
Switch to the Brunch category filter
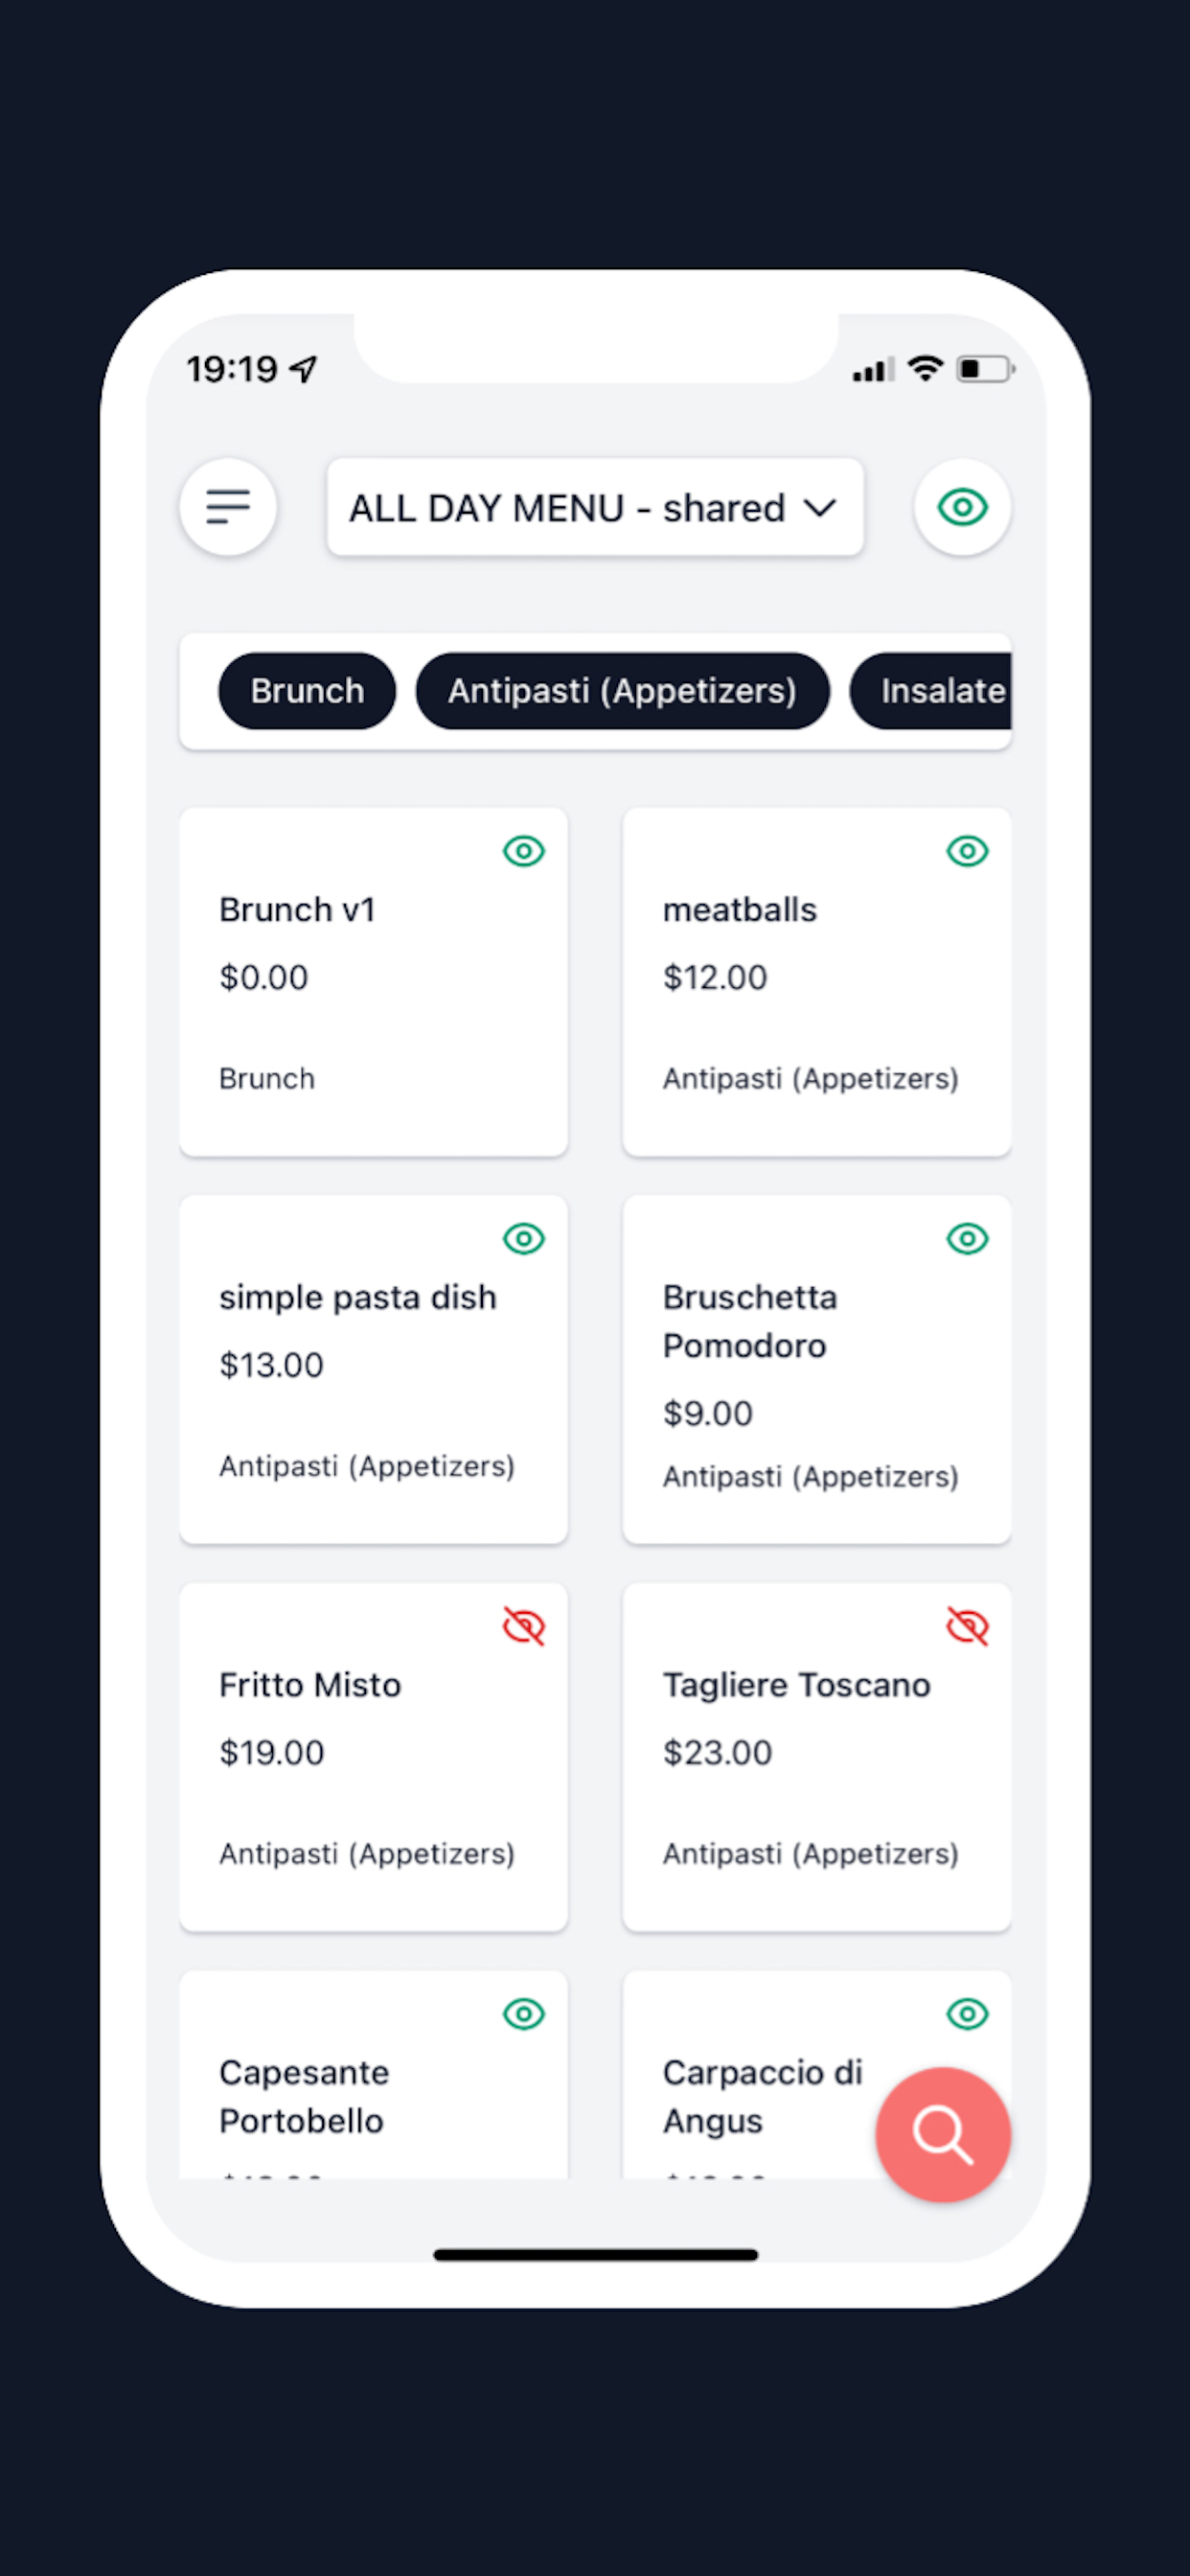click(306, 691)
